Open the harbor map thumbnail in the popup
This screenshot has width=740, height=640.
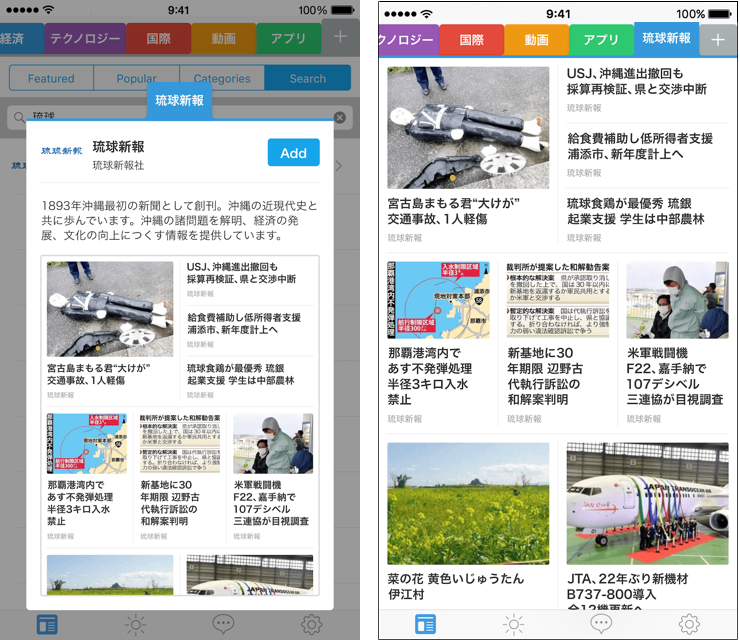[x=87, y=444]
